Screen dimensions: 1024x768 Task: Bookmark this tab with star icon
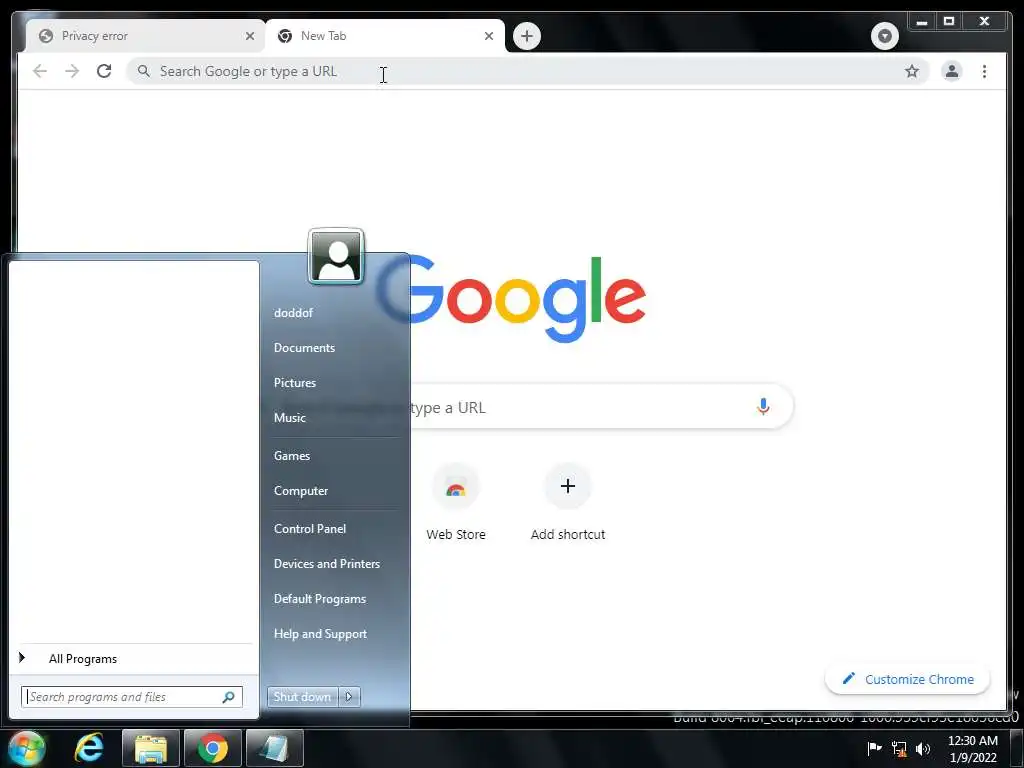pos(912,71)
